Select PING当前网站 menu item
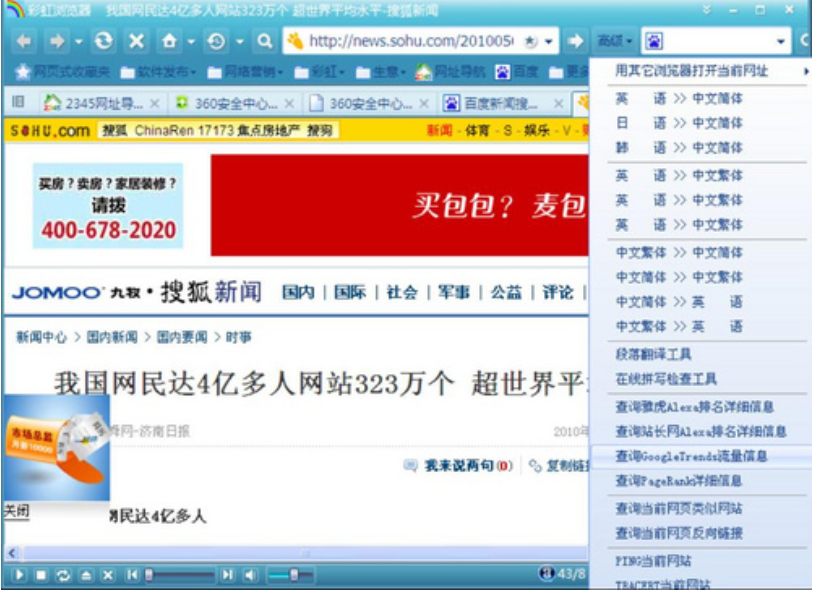 tap(701, 561)
